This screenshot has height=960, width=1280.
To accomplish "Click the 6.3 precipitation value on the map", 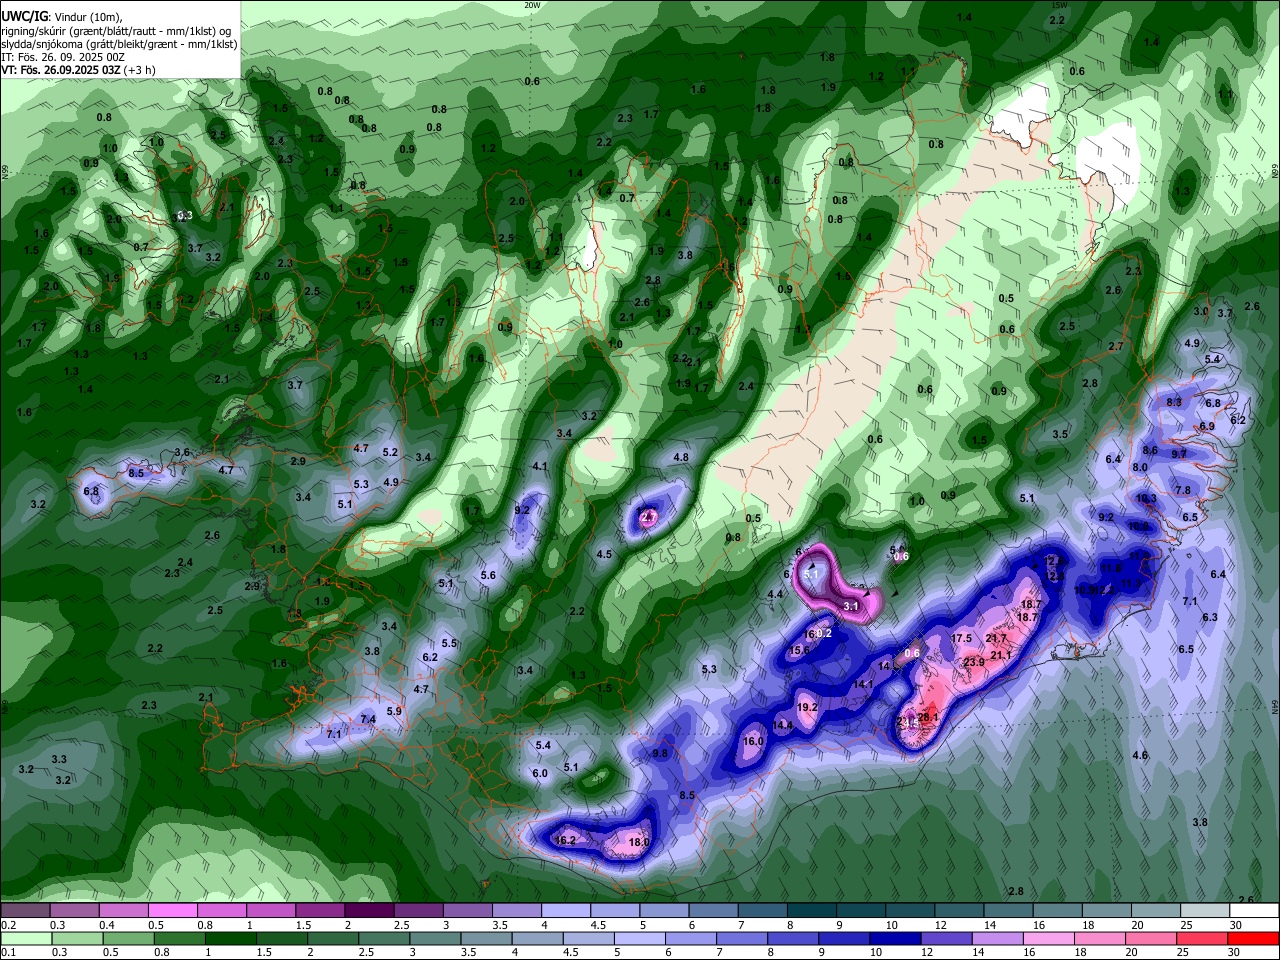I will [x=1210, y=617].
